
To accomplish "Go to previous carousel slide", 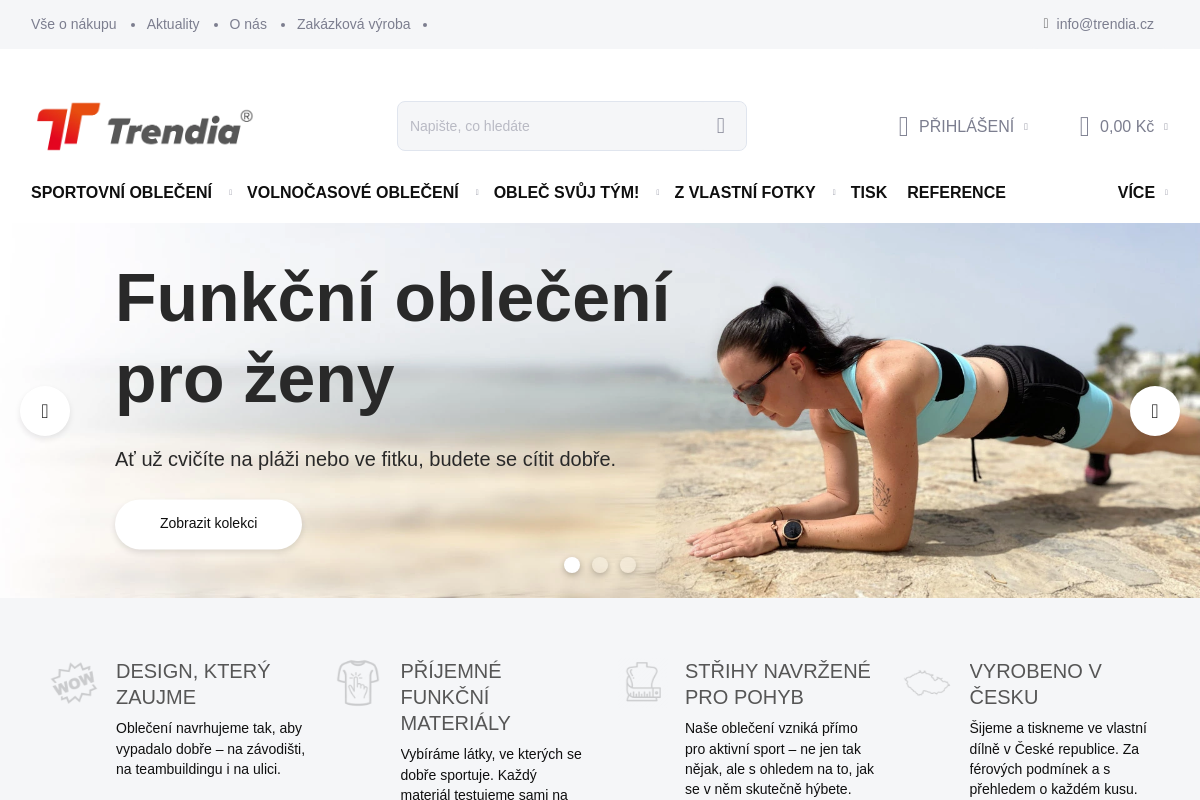I will tap(45, 411).
